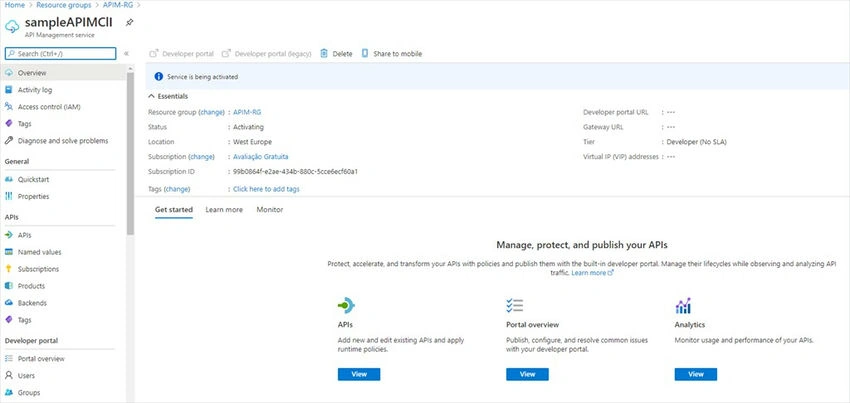Click View button under Portal overview card
850x403 pixels.
527,374
